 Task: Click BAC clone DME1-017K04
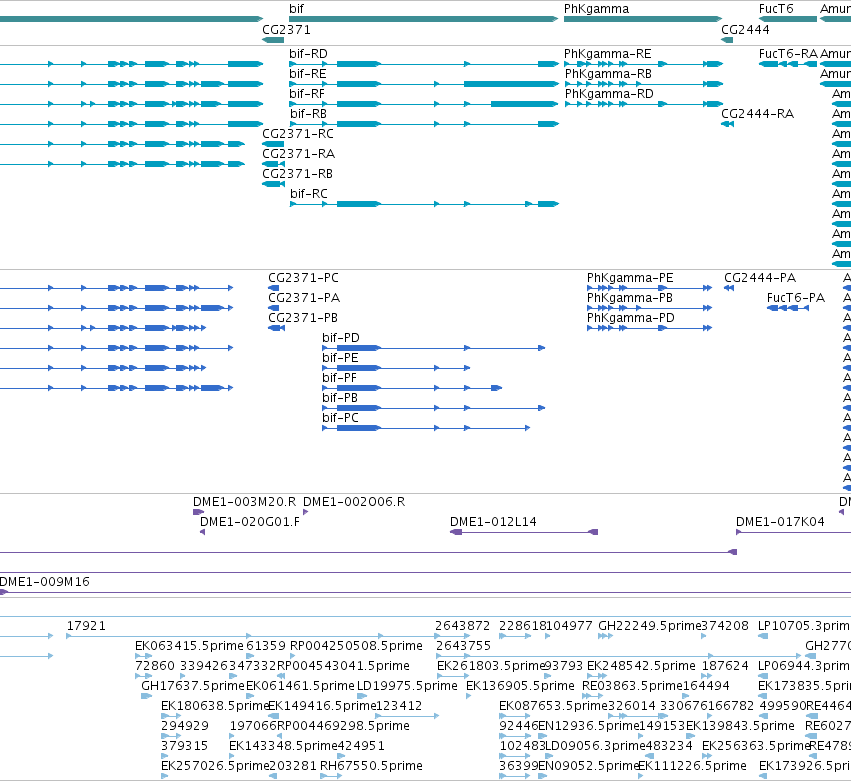[x=793, y=532]
